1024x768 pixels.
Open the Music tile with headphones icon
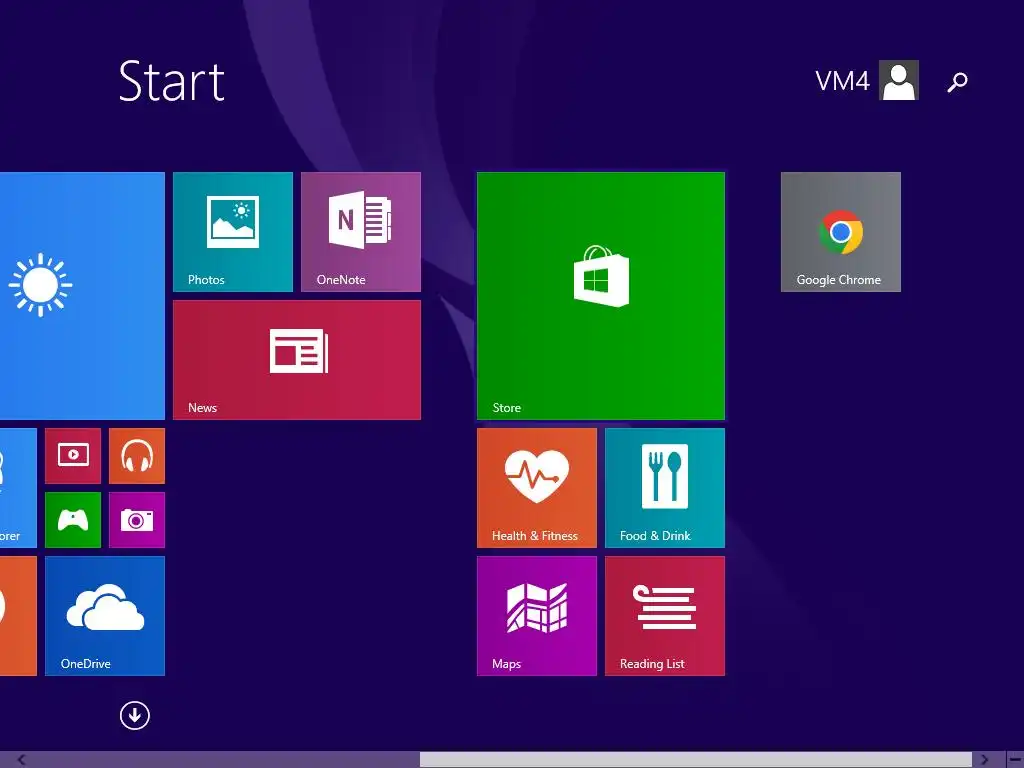click(x=136, y=456)
